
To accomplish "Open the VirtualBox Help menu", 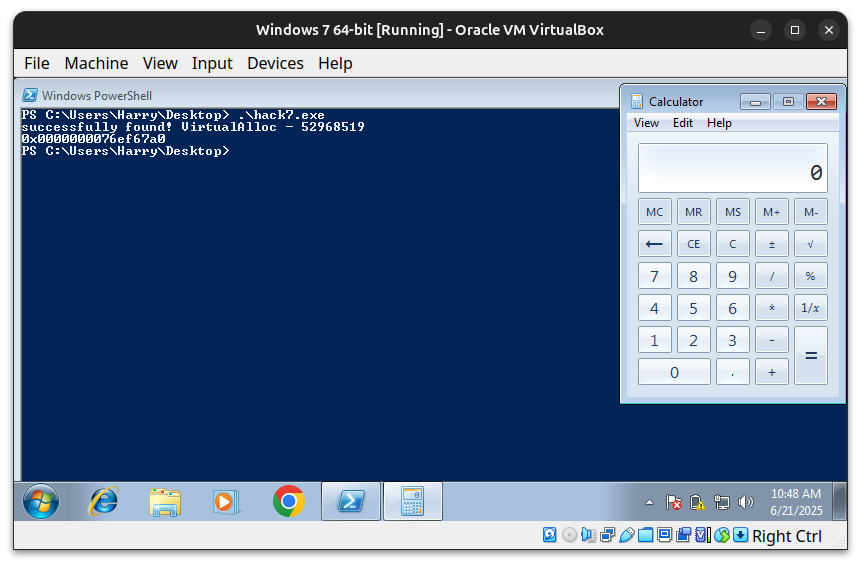I will [x=335, y=63].
